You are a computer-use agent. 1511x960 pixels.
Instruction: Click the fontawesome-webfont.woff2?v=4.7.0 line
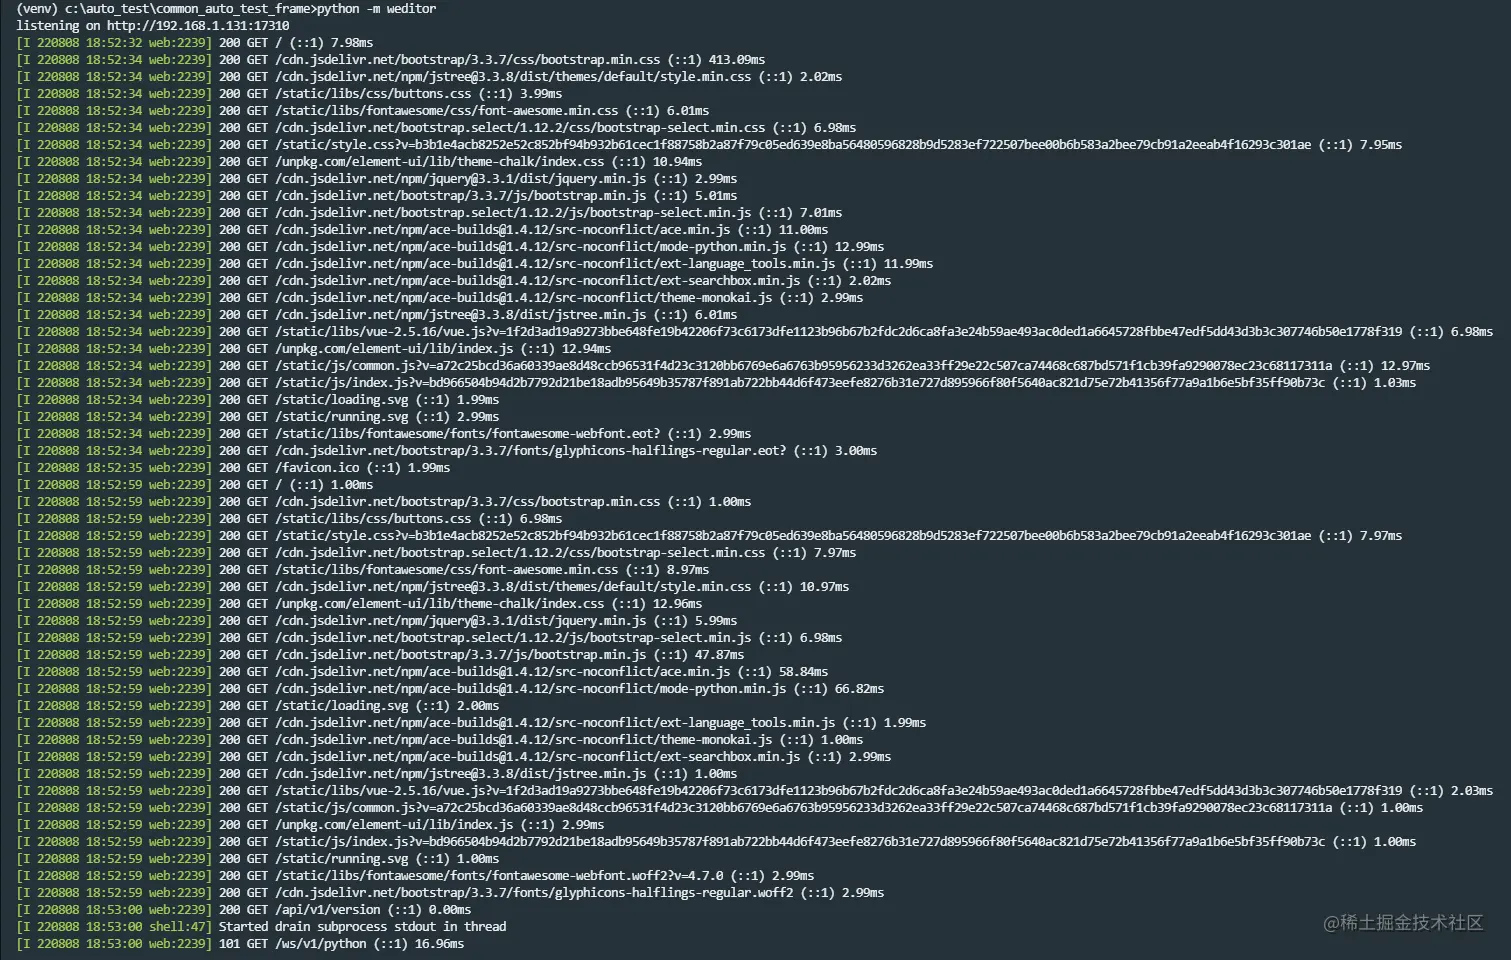click(415, 876)
